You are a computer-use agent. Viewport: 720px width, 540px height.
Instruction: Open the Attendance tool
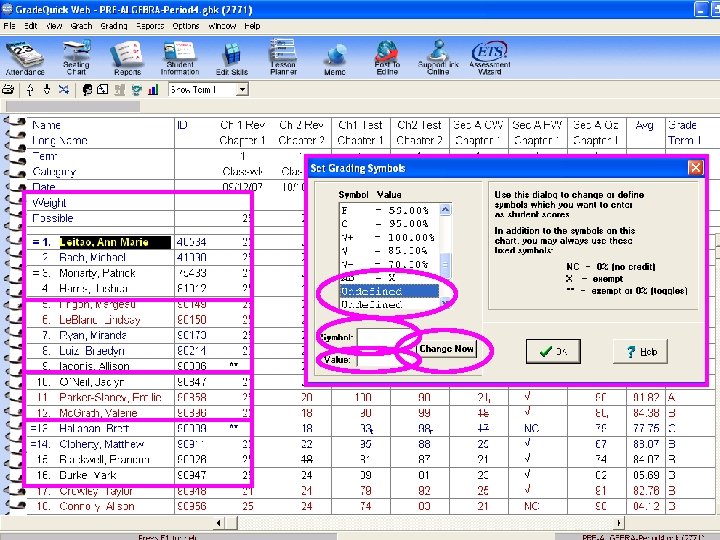(25, 58)
